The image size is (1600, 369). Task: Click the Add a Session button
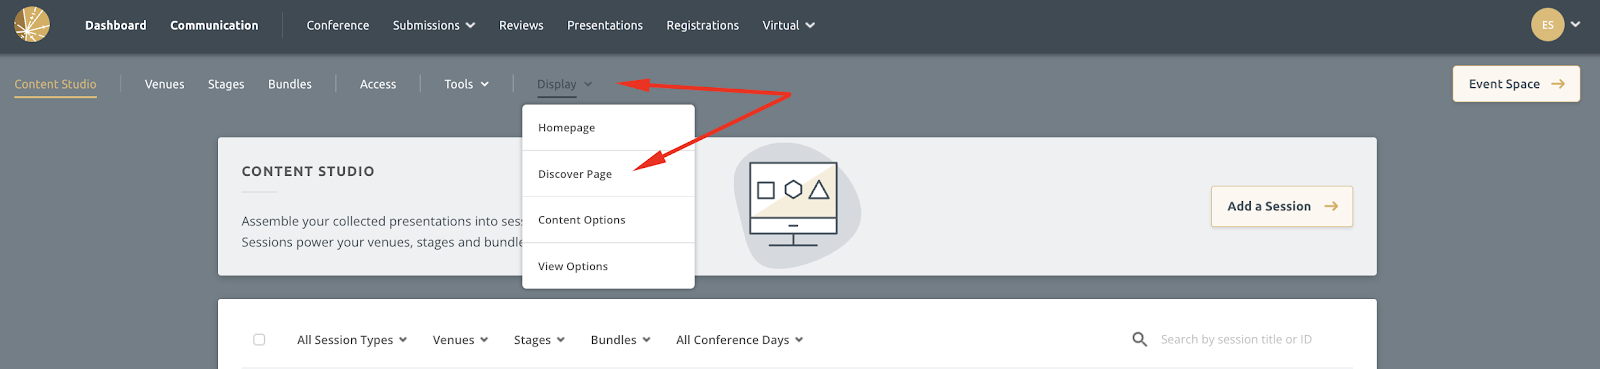(x=1282, y=206)
